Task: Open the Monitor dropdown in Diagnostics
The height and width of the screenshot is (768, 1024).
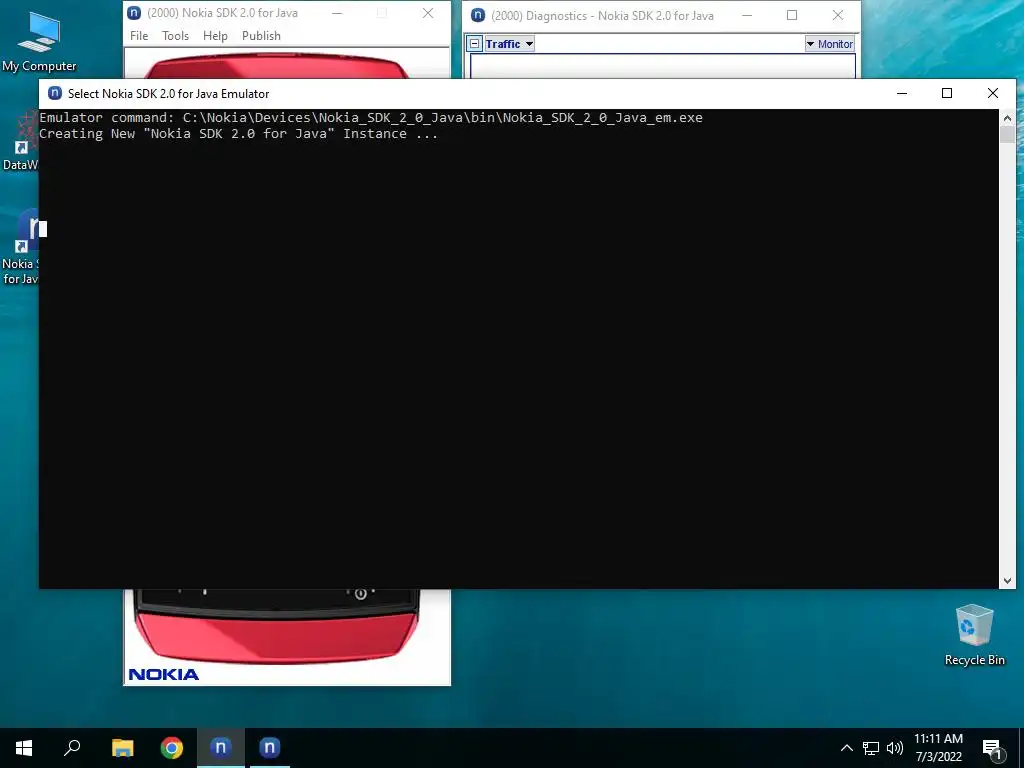Action: (x=829, y=44)
